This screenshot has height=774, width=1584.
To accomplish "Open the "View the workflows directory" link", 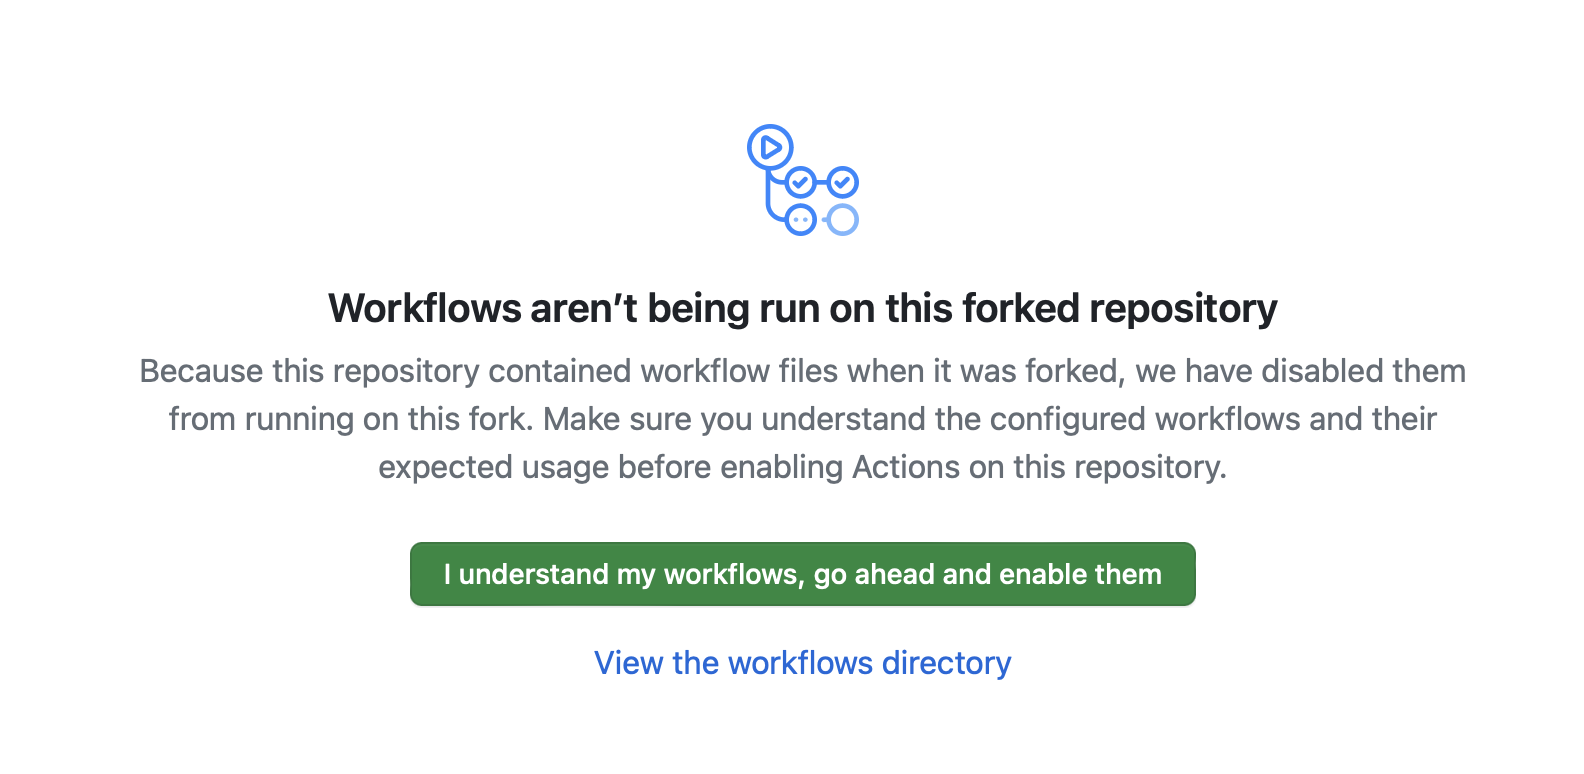I will [x=803, y=663].
